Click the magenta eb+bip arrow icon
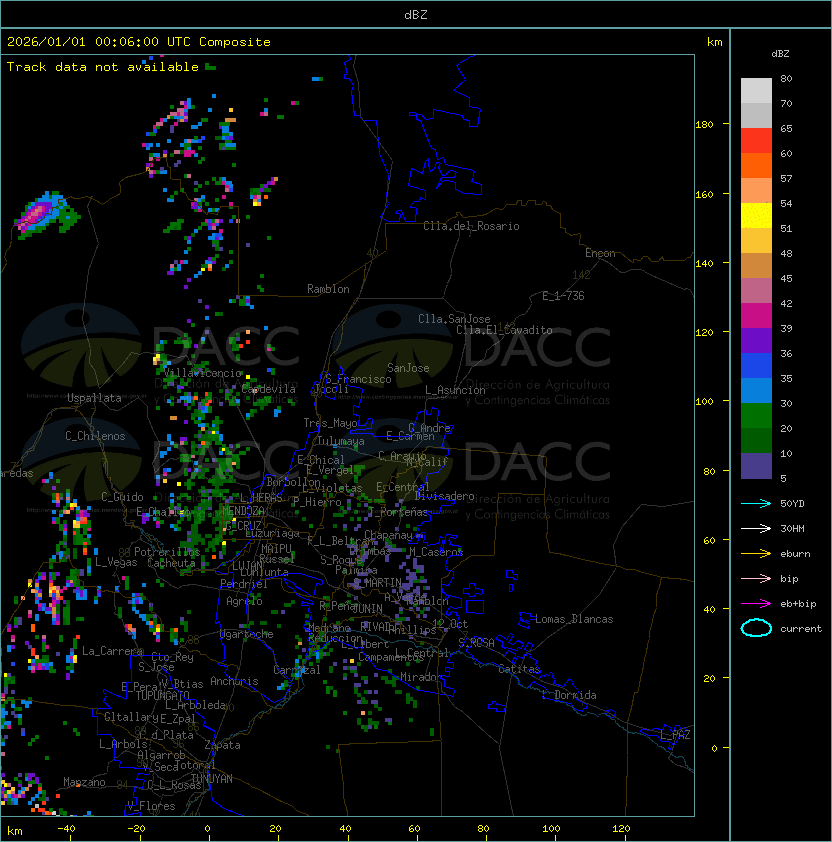 coord(756,603)
